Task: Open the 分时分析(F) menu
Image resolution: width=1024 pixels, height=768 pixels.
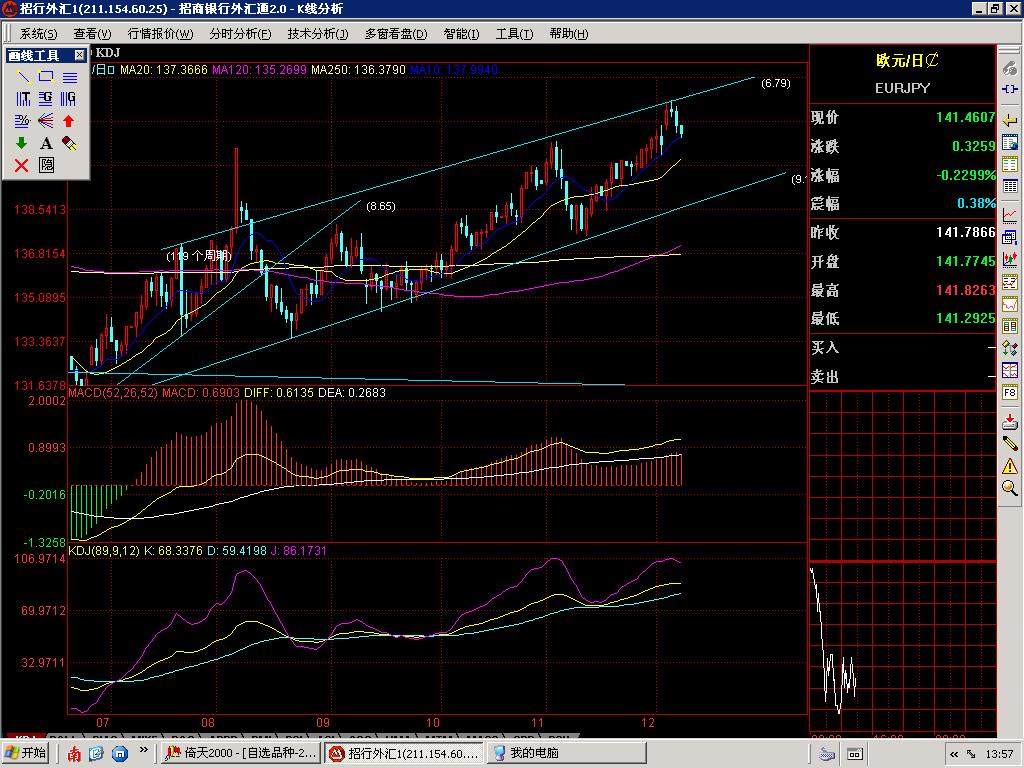Action: (240, 33)
